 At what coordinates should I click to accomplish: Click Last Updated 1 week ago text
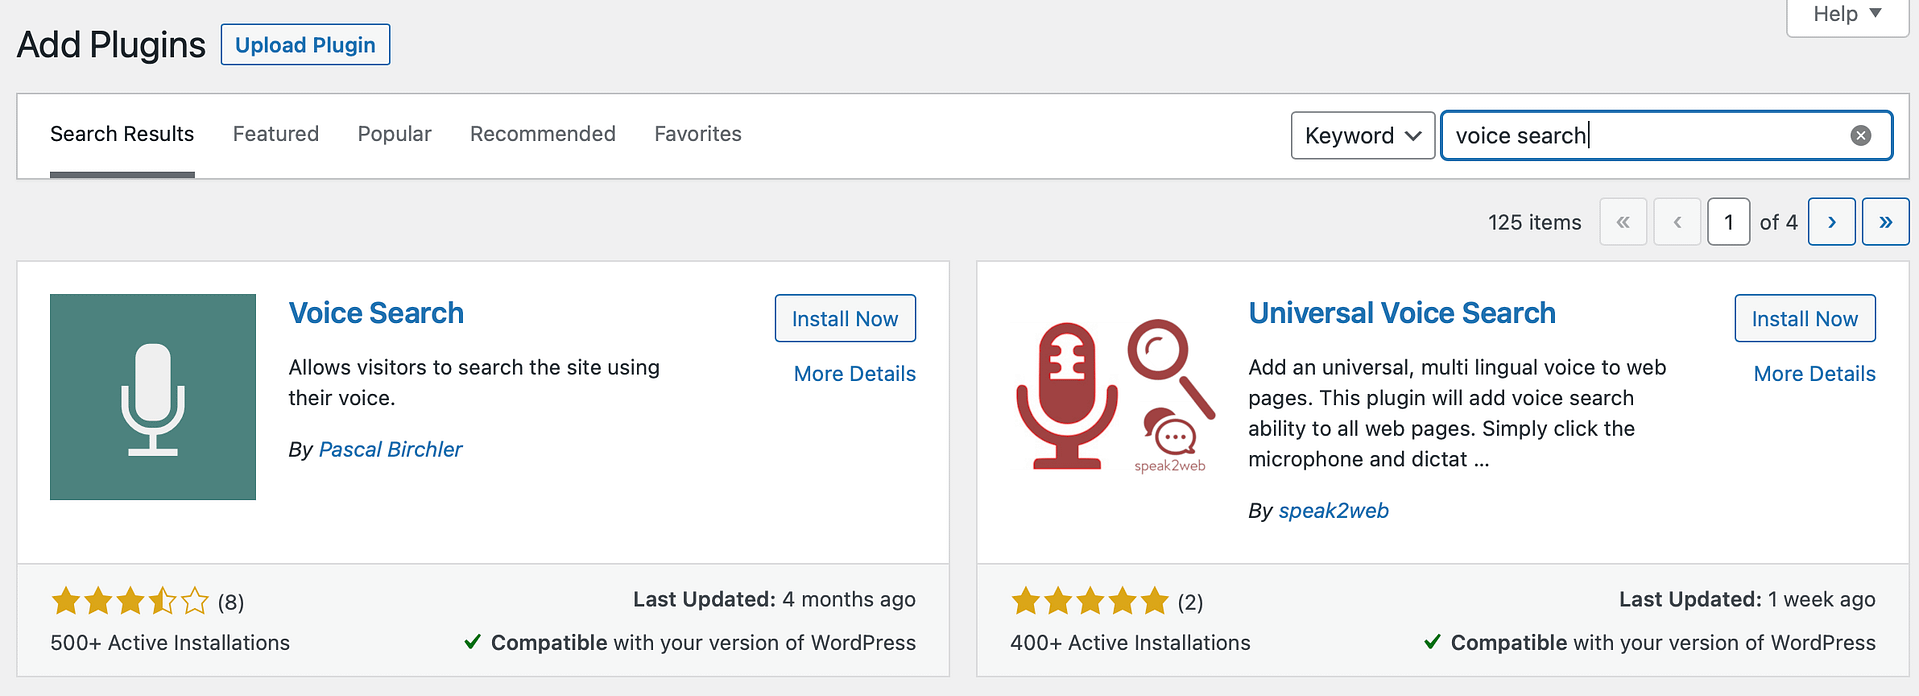[1747, 599]
